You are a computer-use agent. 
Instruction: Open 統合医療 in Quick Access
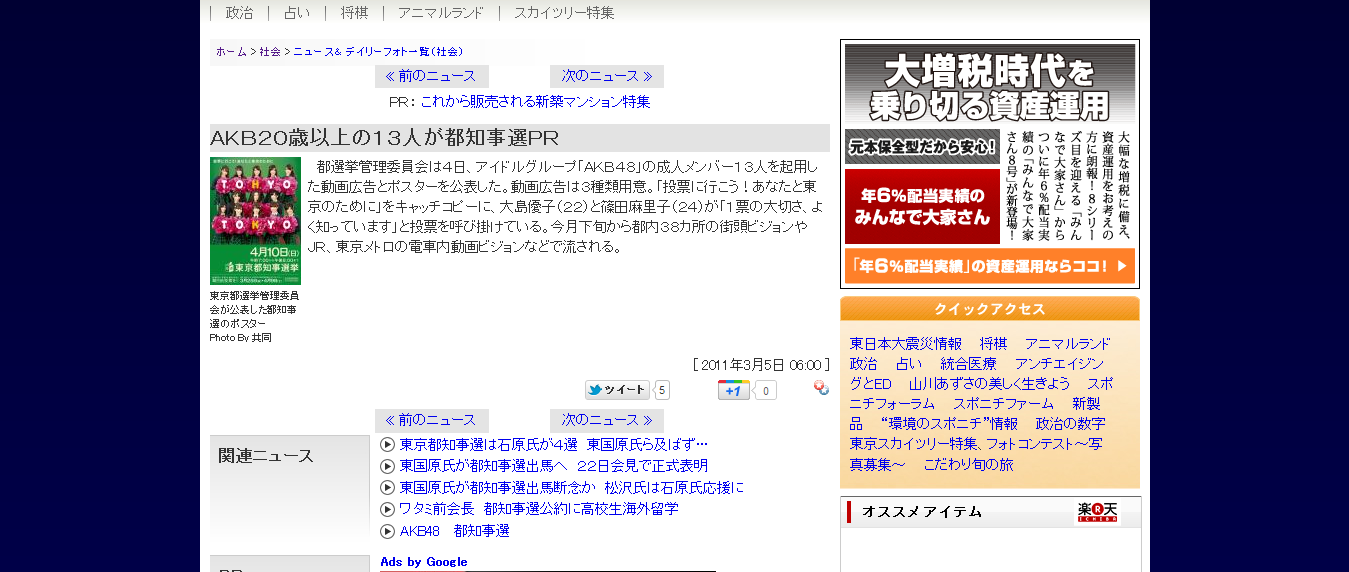tap(968, 364)
